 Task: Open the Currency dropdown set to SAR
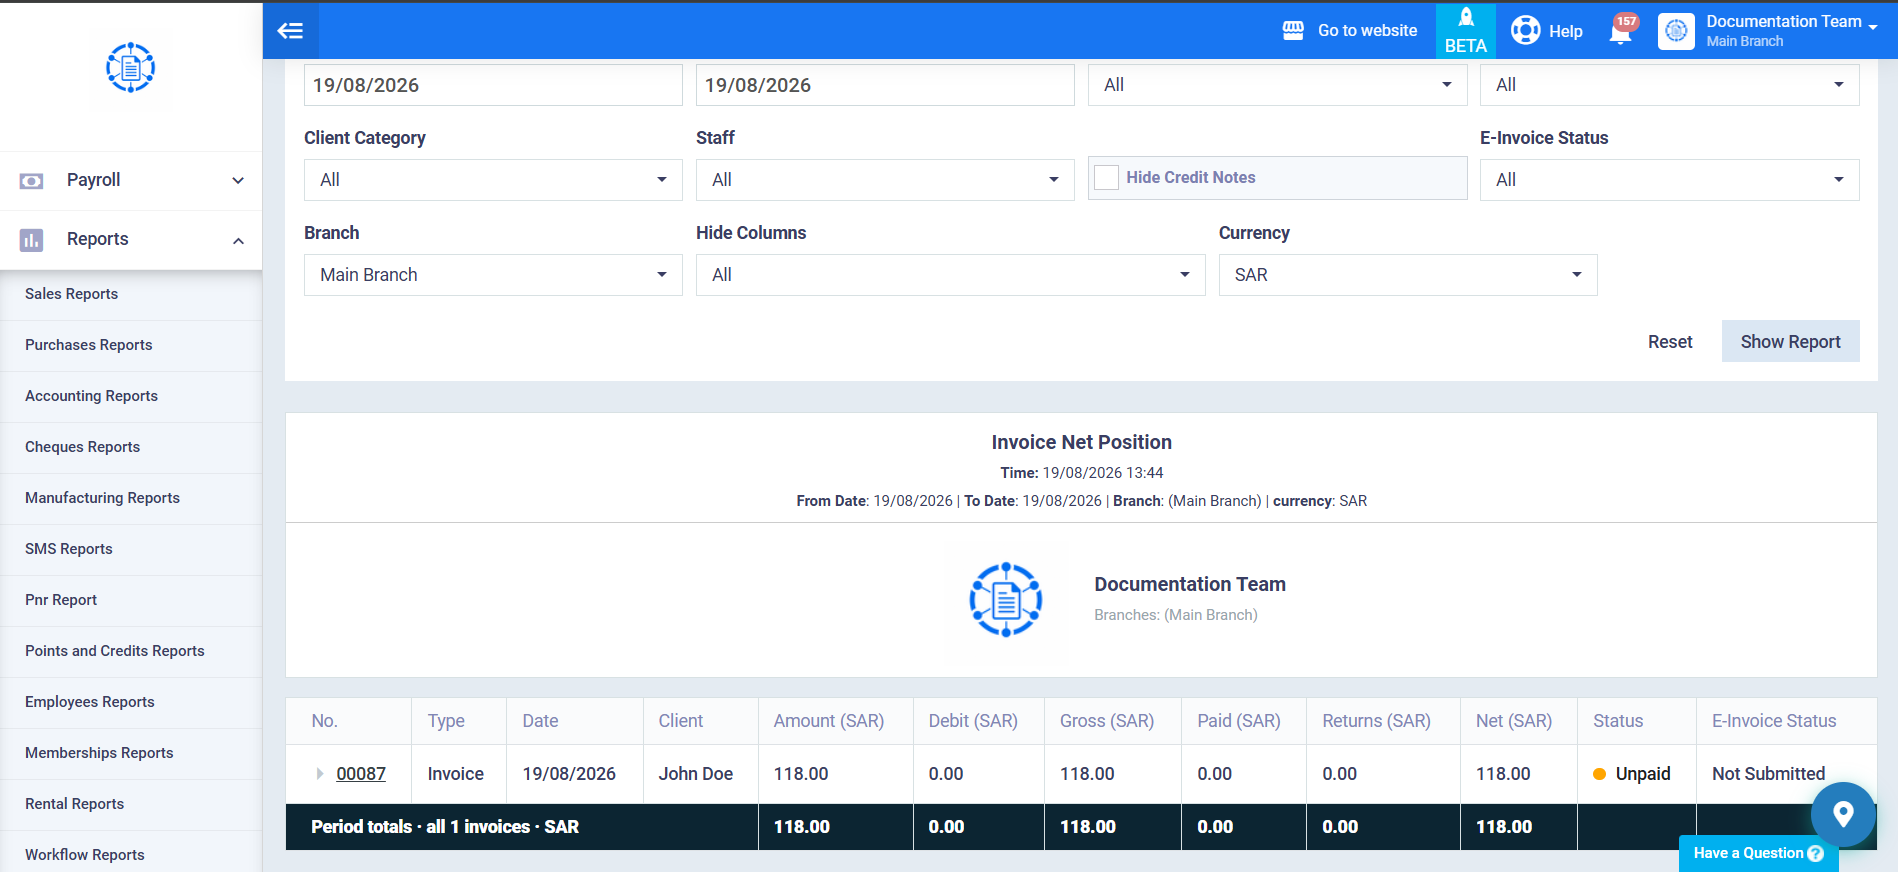(1408, 275)
